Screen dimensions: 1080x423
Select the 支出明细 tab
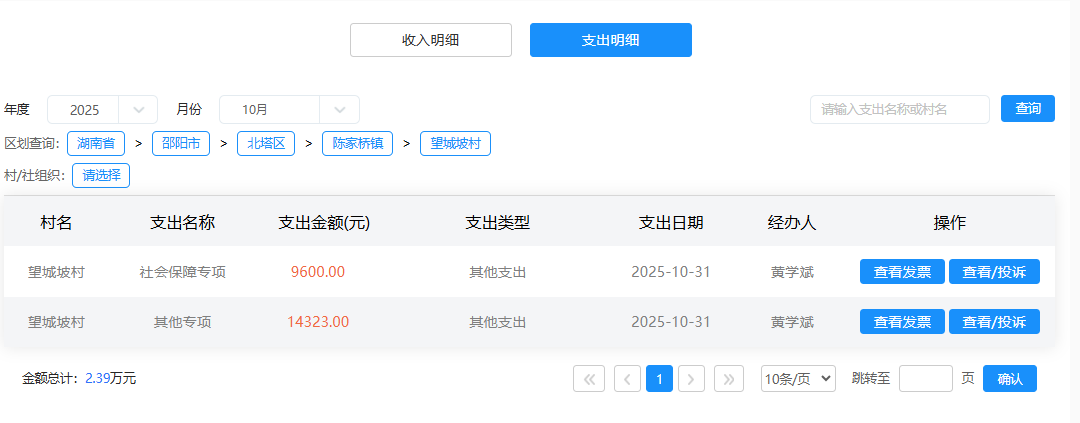tap(611, 40)
